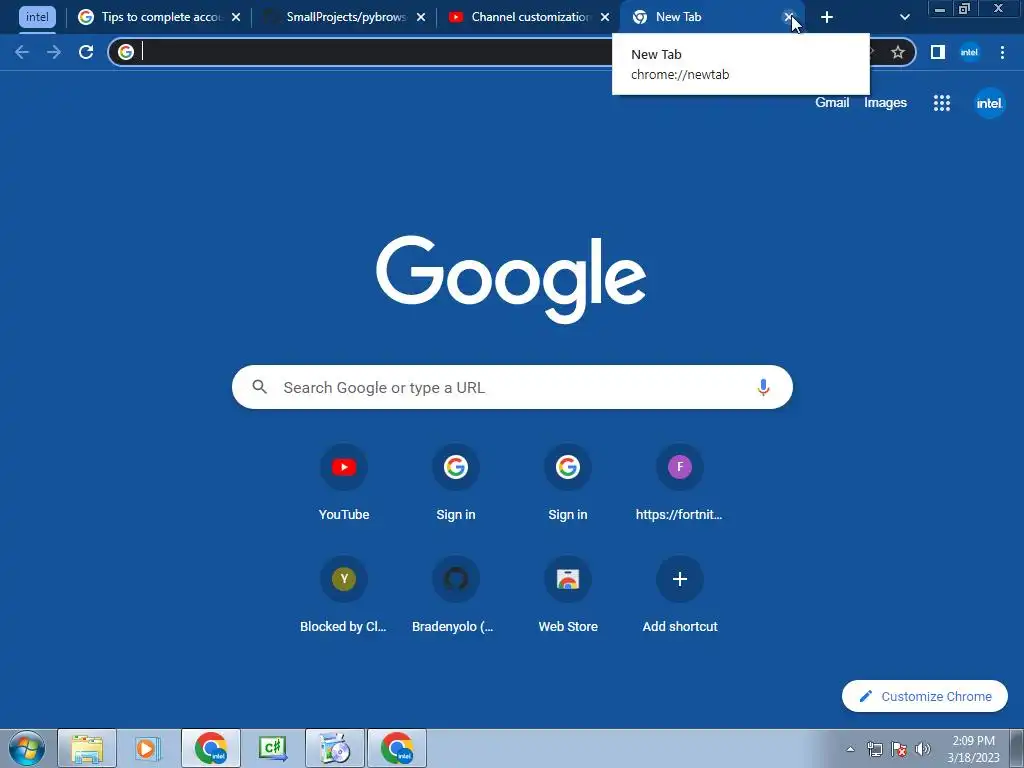The width and height of the screenshot is (1024, 768).
Task: Open installer disc icon in taskbar
Action: [x=335, y=748]
